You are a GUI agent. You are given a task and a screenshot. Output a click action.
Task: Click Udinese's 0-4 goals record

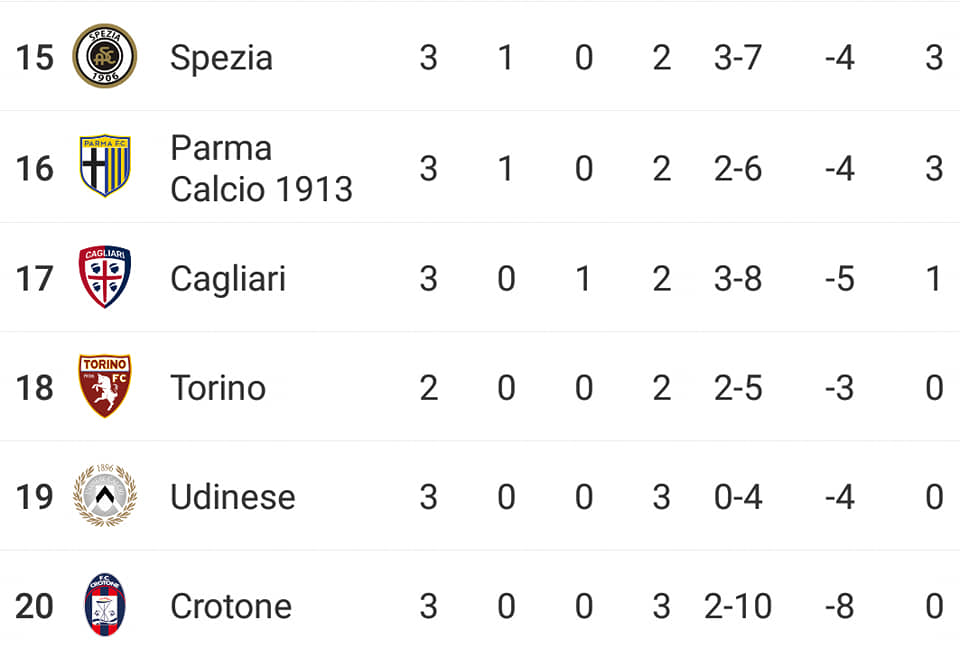(738, 497)
